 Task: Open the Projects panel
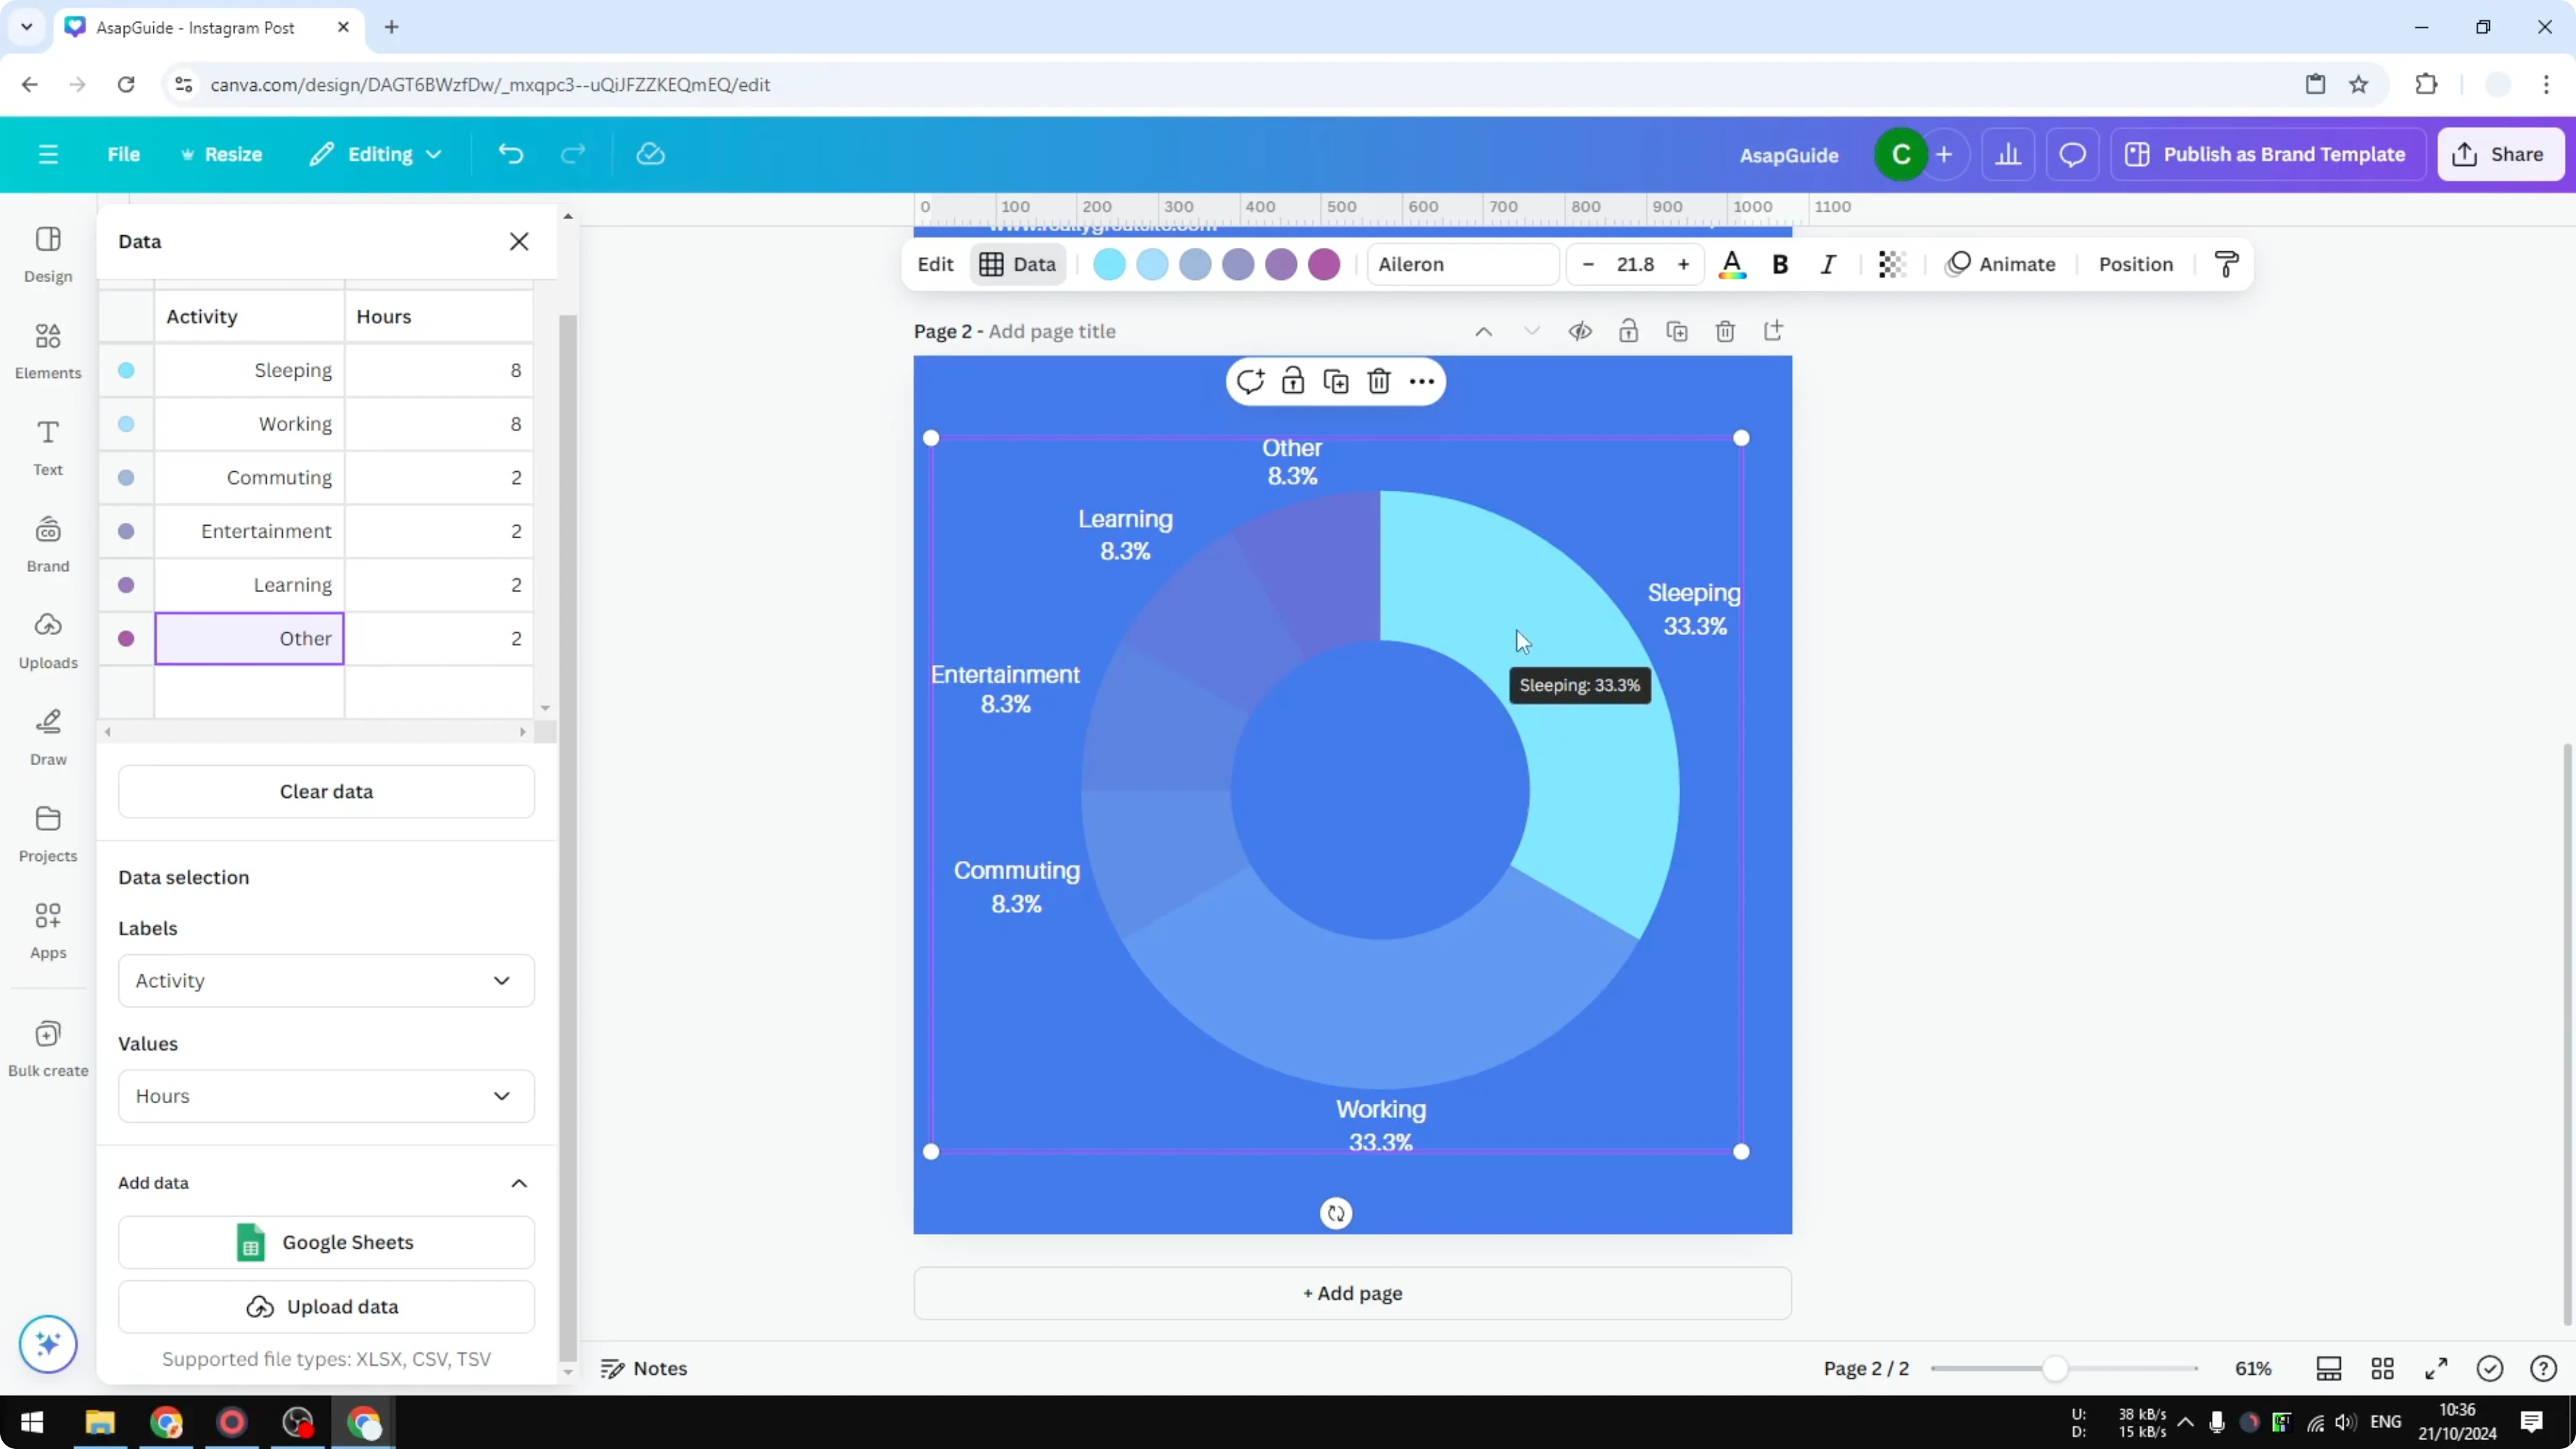click(x=47, y=833)
